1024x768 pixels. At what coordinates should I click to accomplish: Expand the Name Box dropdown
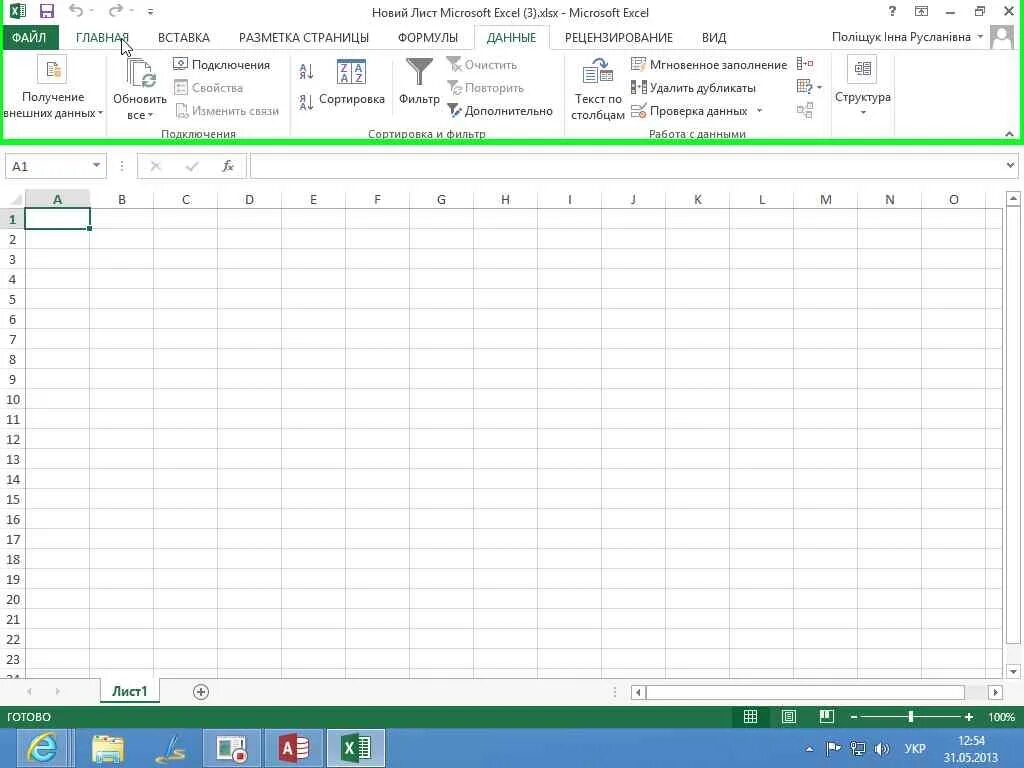coord(97,166)
